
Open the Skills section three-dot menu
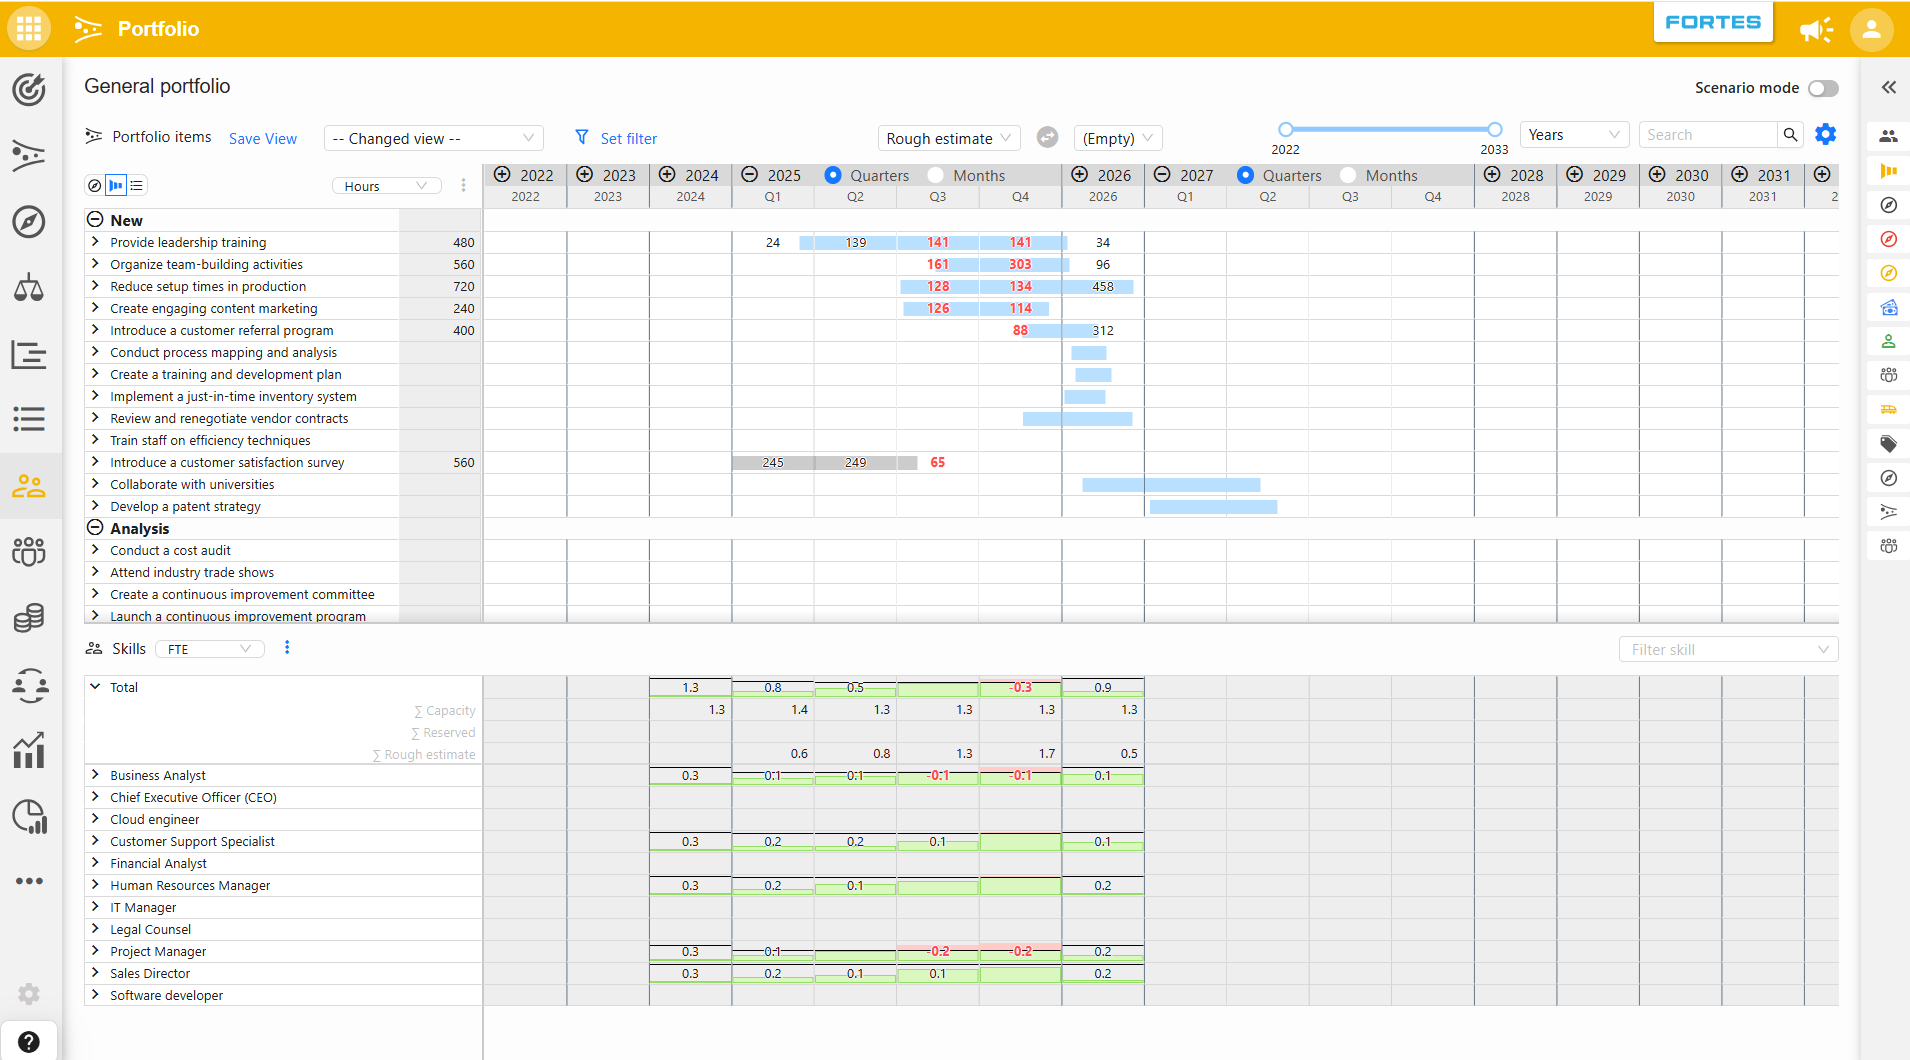(x=287, y=648)
